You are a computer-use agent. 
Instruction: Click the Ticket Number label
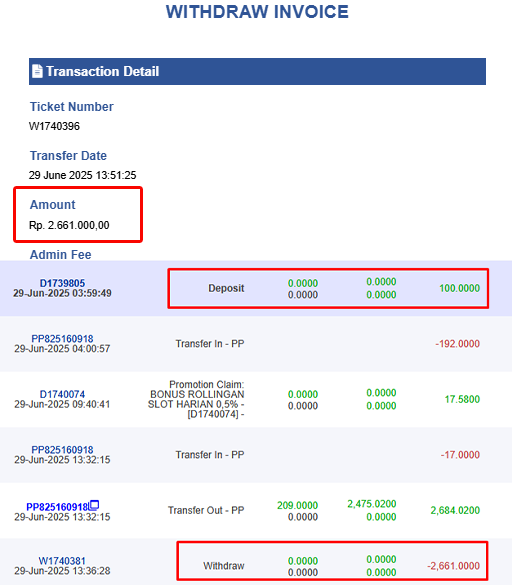72,107
